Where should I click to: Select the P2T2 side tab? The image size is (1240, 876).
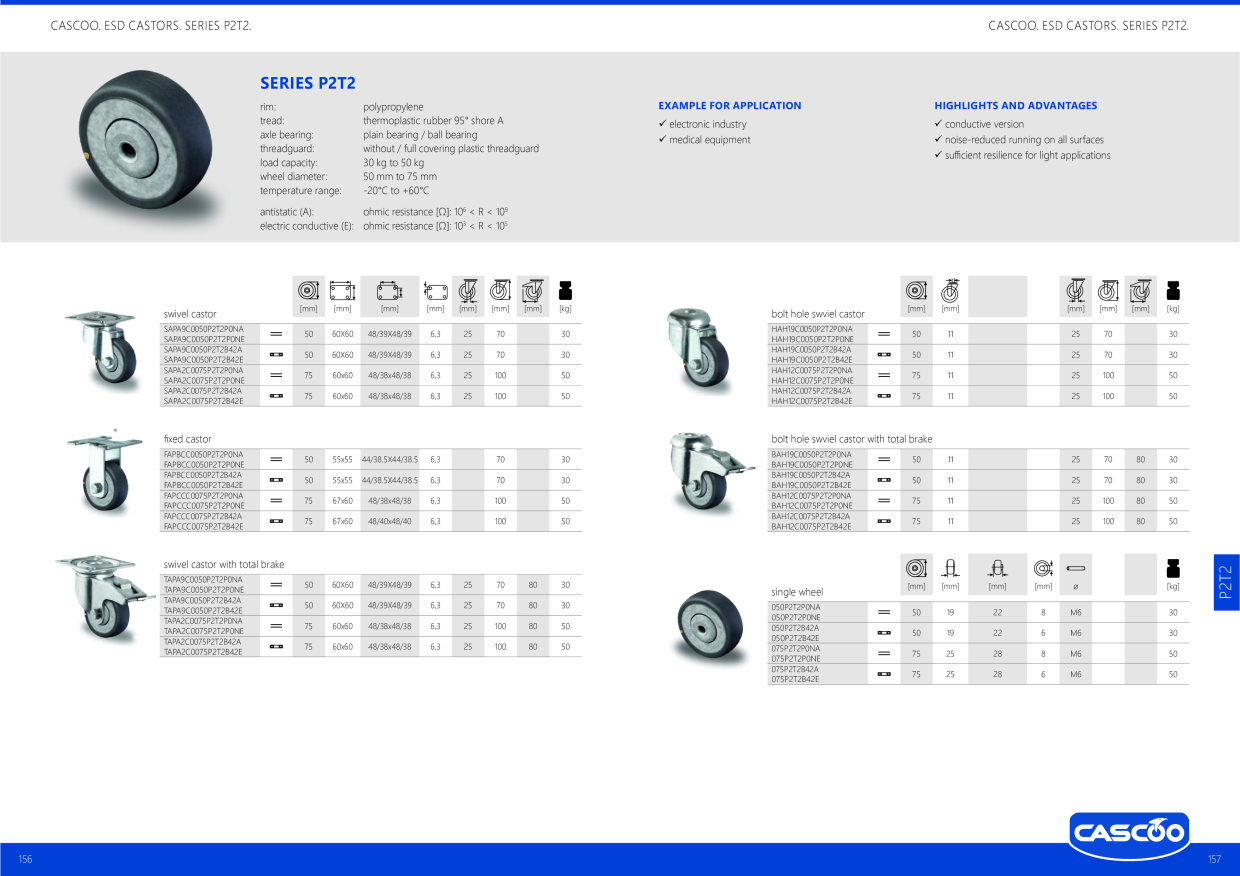[1226, 582]
